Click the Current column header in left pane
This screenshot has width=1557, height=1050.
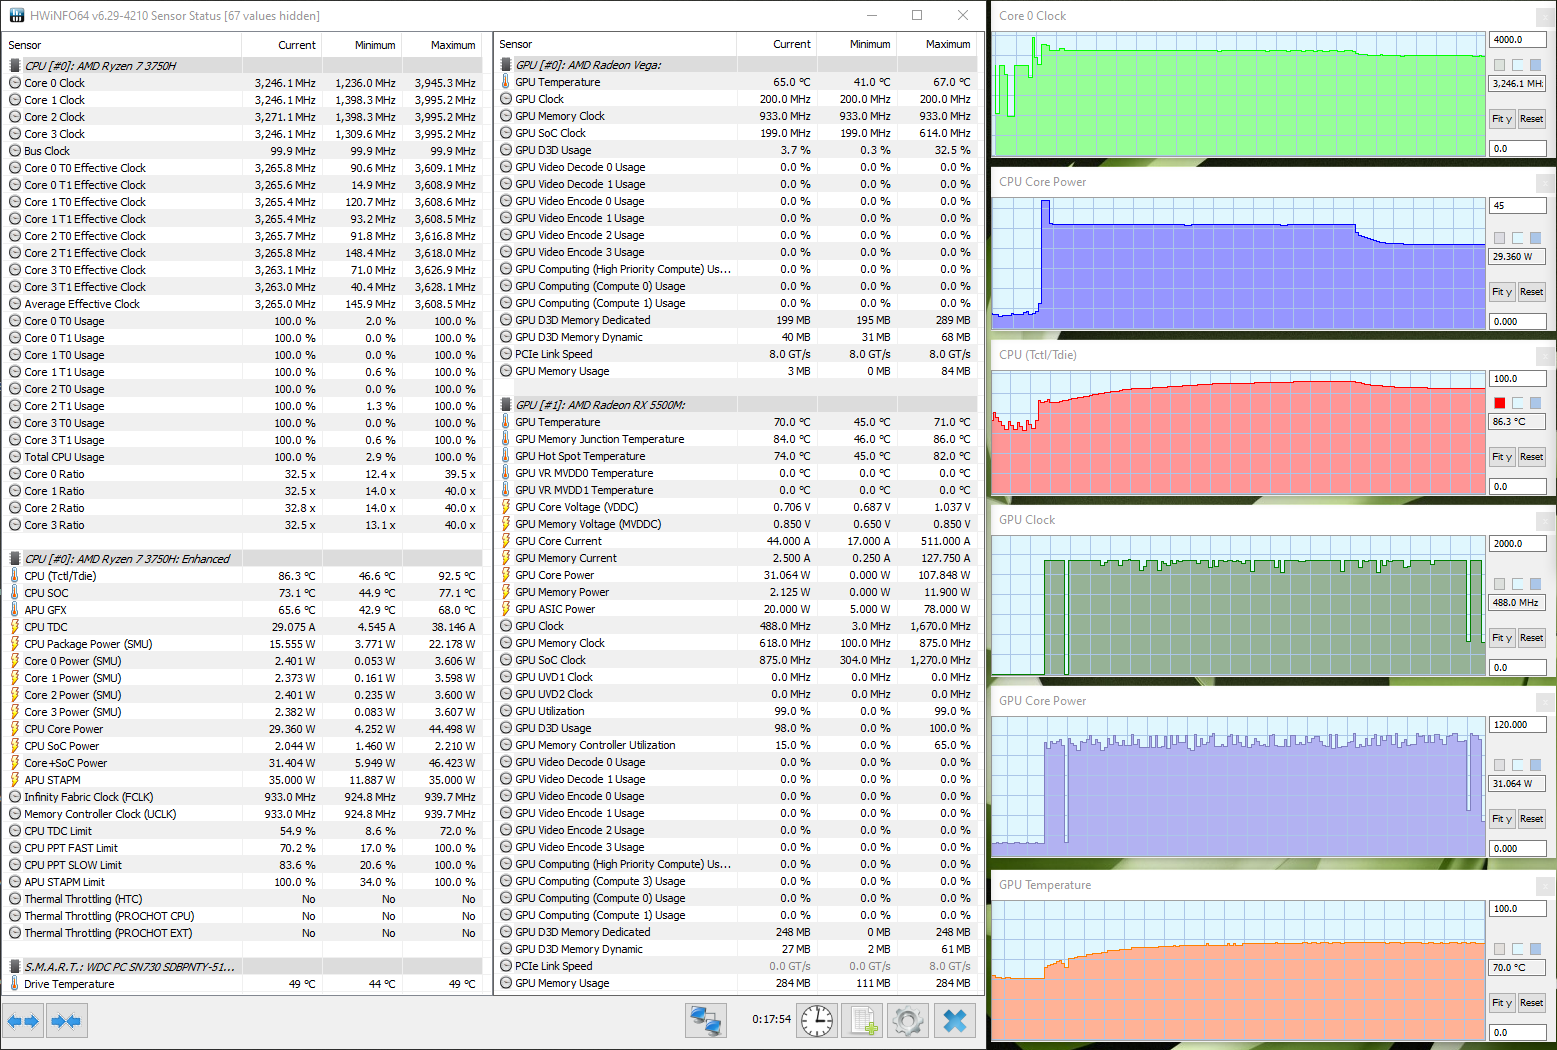[x=281, y=45]
